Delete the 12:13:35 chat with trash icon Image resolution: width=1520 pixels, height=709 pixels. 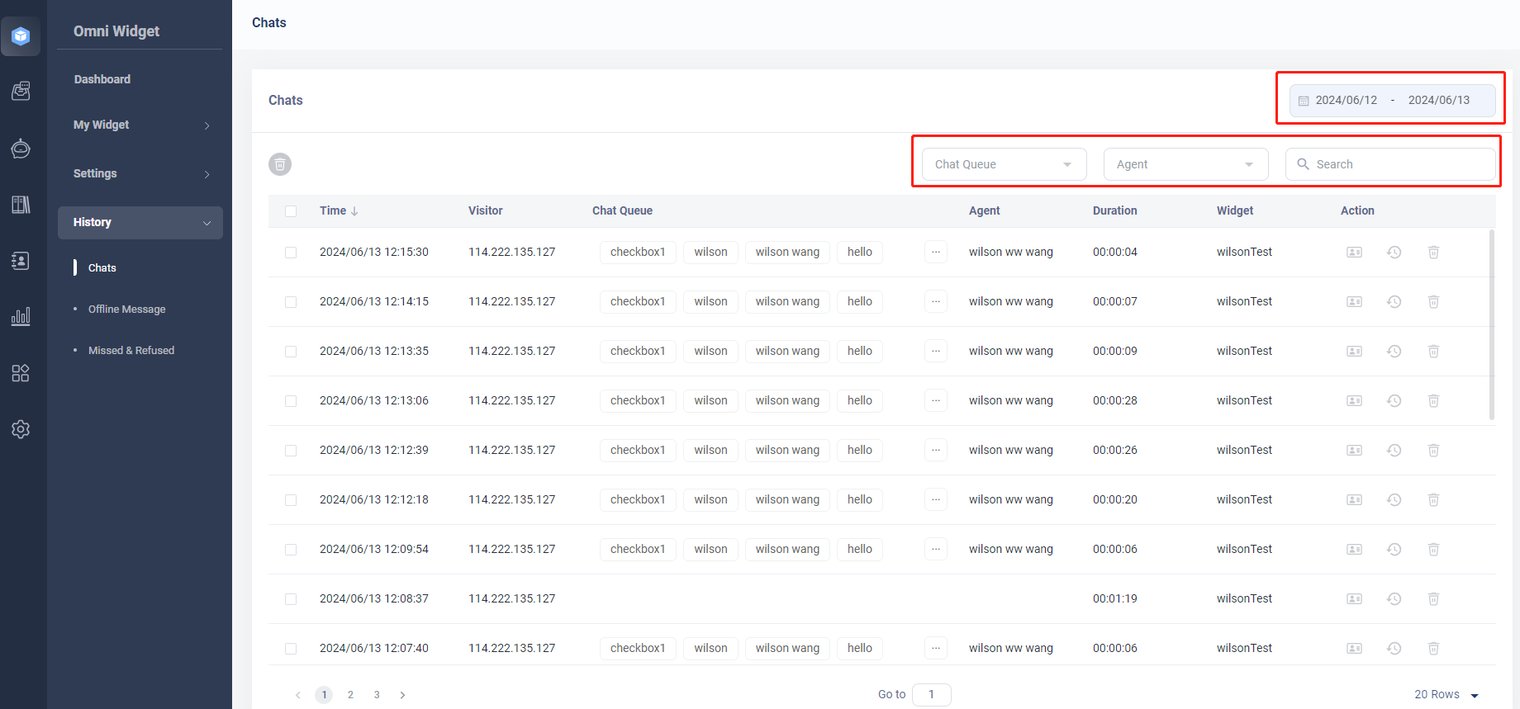[x=1433, y=351]
